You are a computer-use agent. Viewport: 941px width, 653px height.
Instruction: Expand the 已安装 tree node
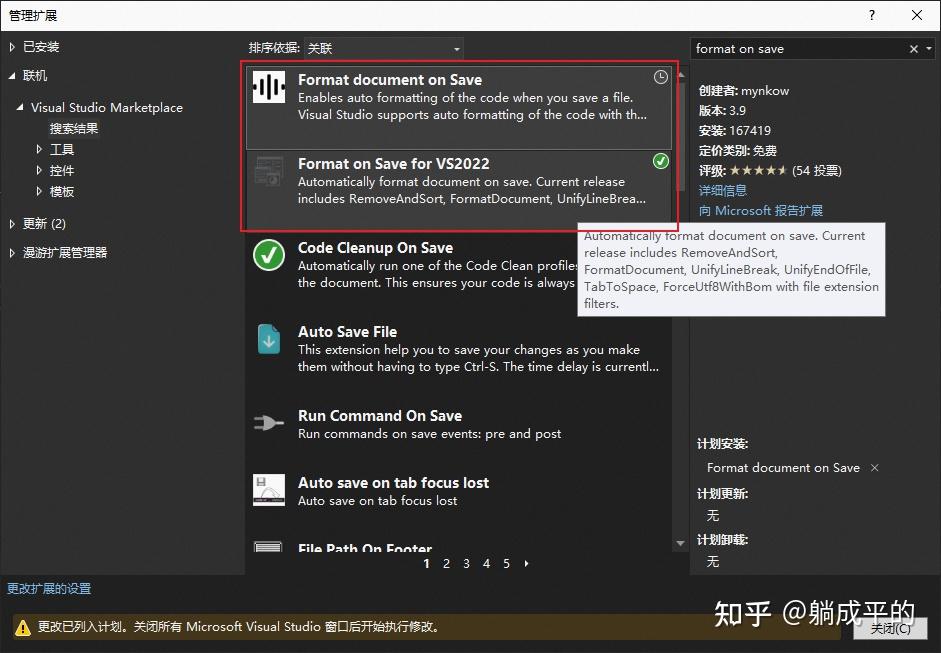12,47
